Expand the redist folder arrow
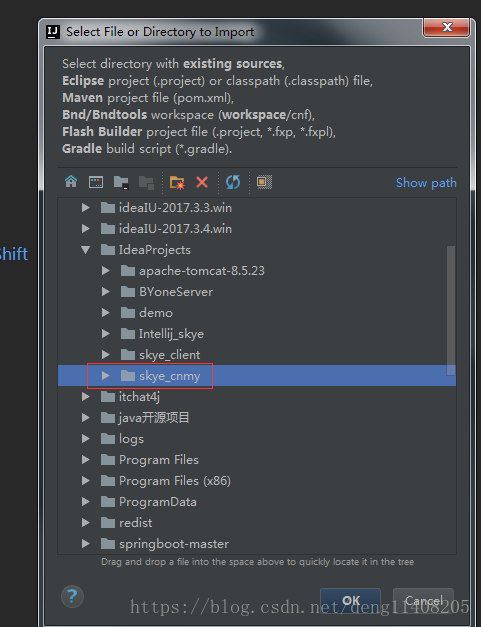Image resolution: width=481 pixels, height=627 pixels. (x=86, y=523)
